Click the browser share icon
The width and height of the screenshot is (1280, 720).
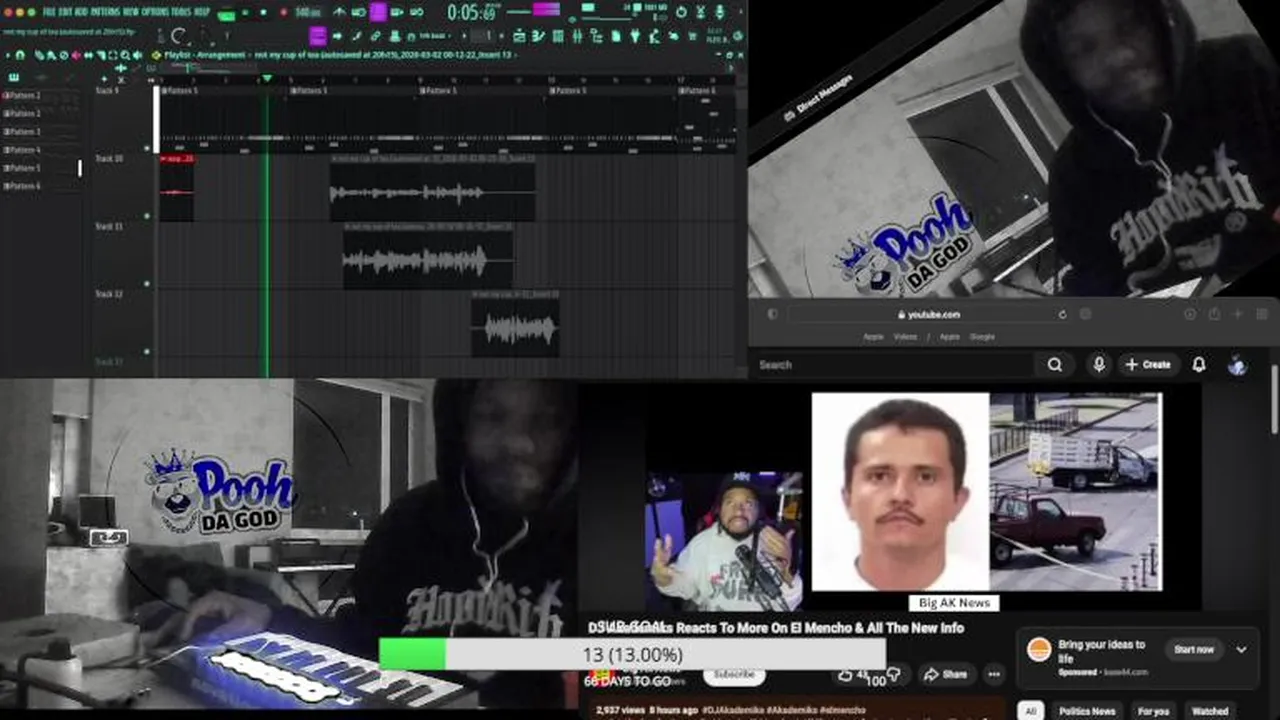1214,314
